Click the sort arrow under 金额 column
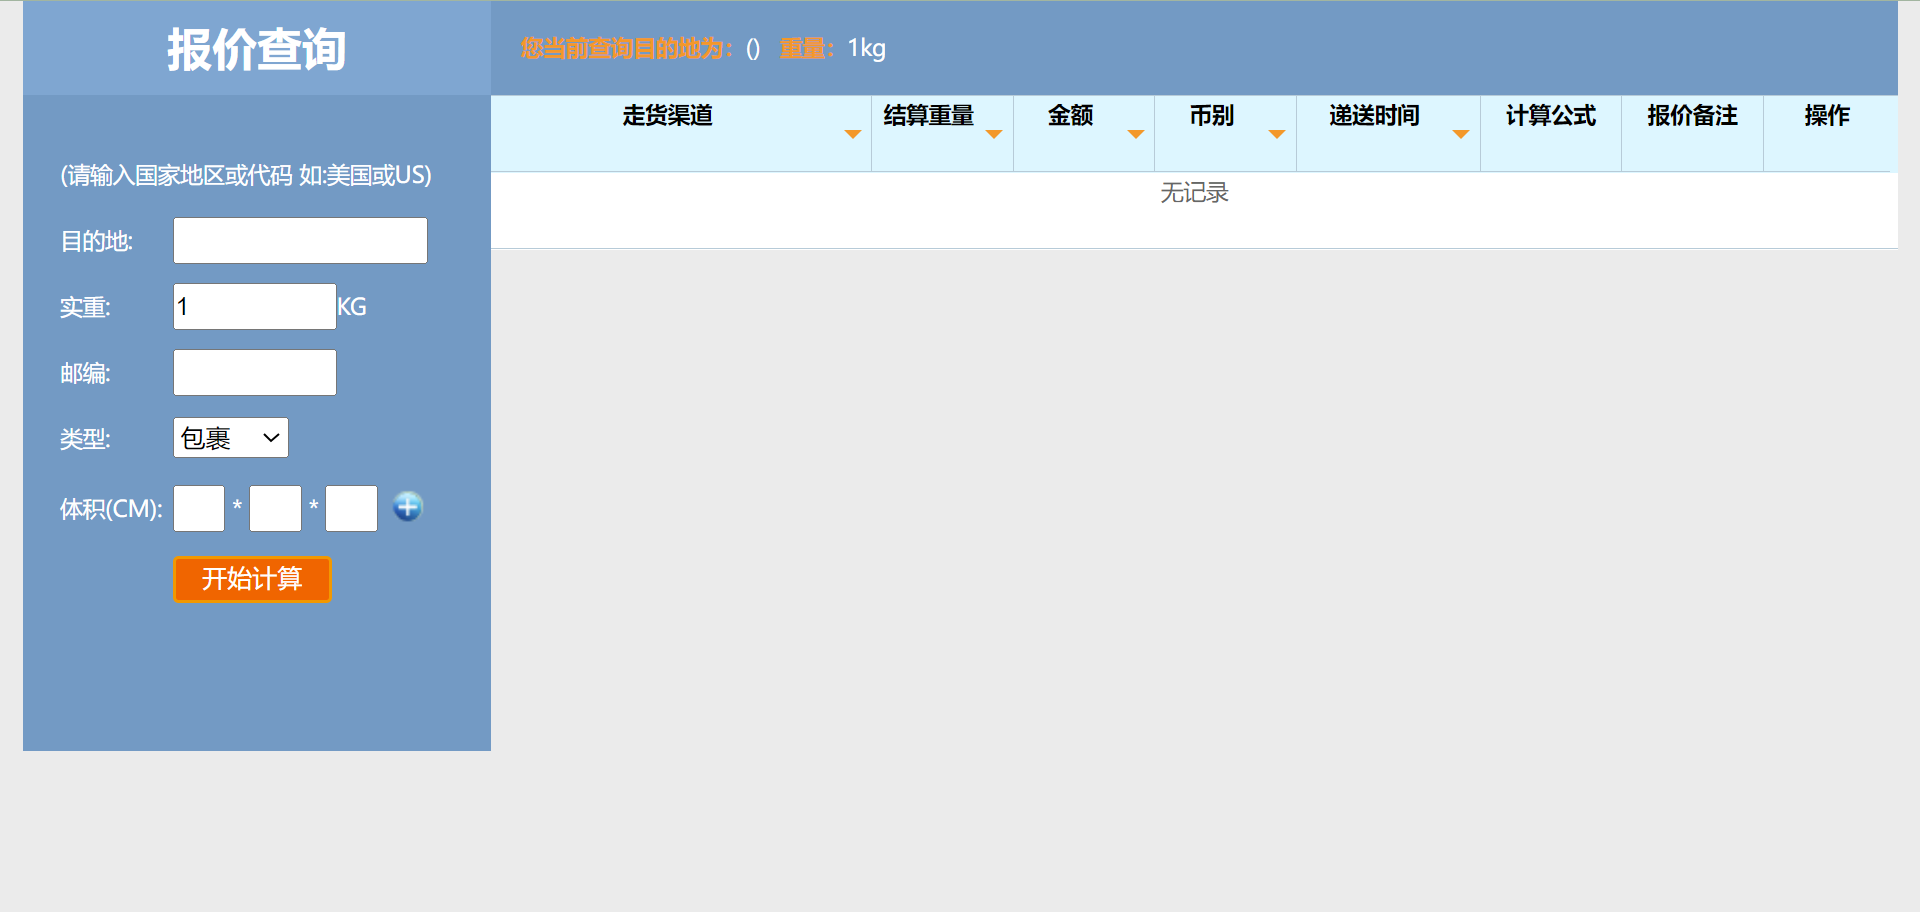1920x912 pixels. [1136, 134]
